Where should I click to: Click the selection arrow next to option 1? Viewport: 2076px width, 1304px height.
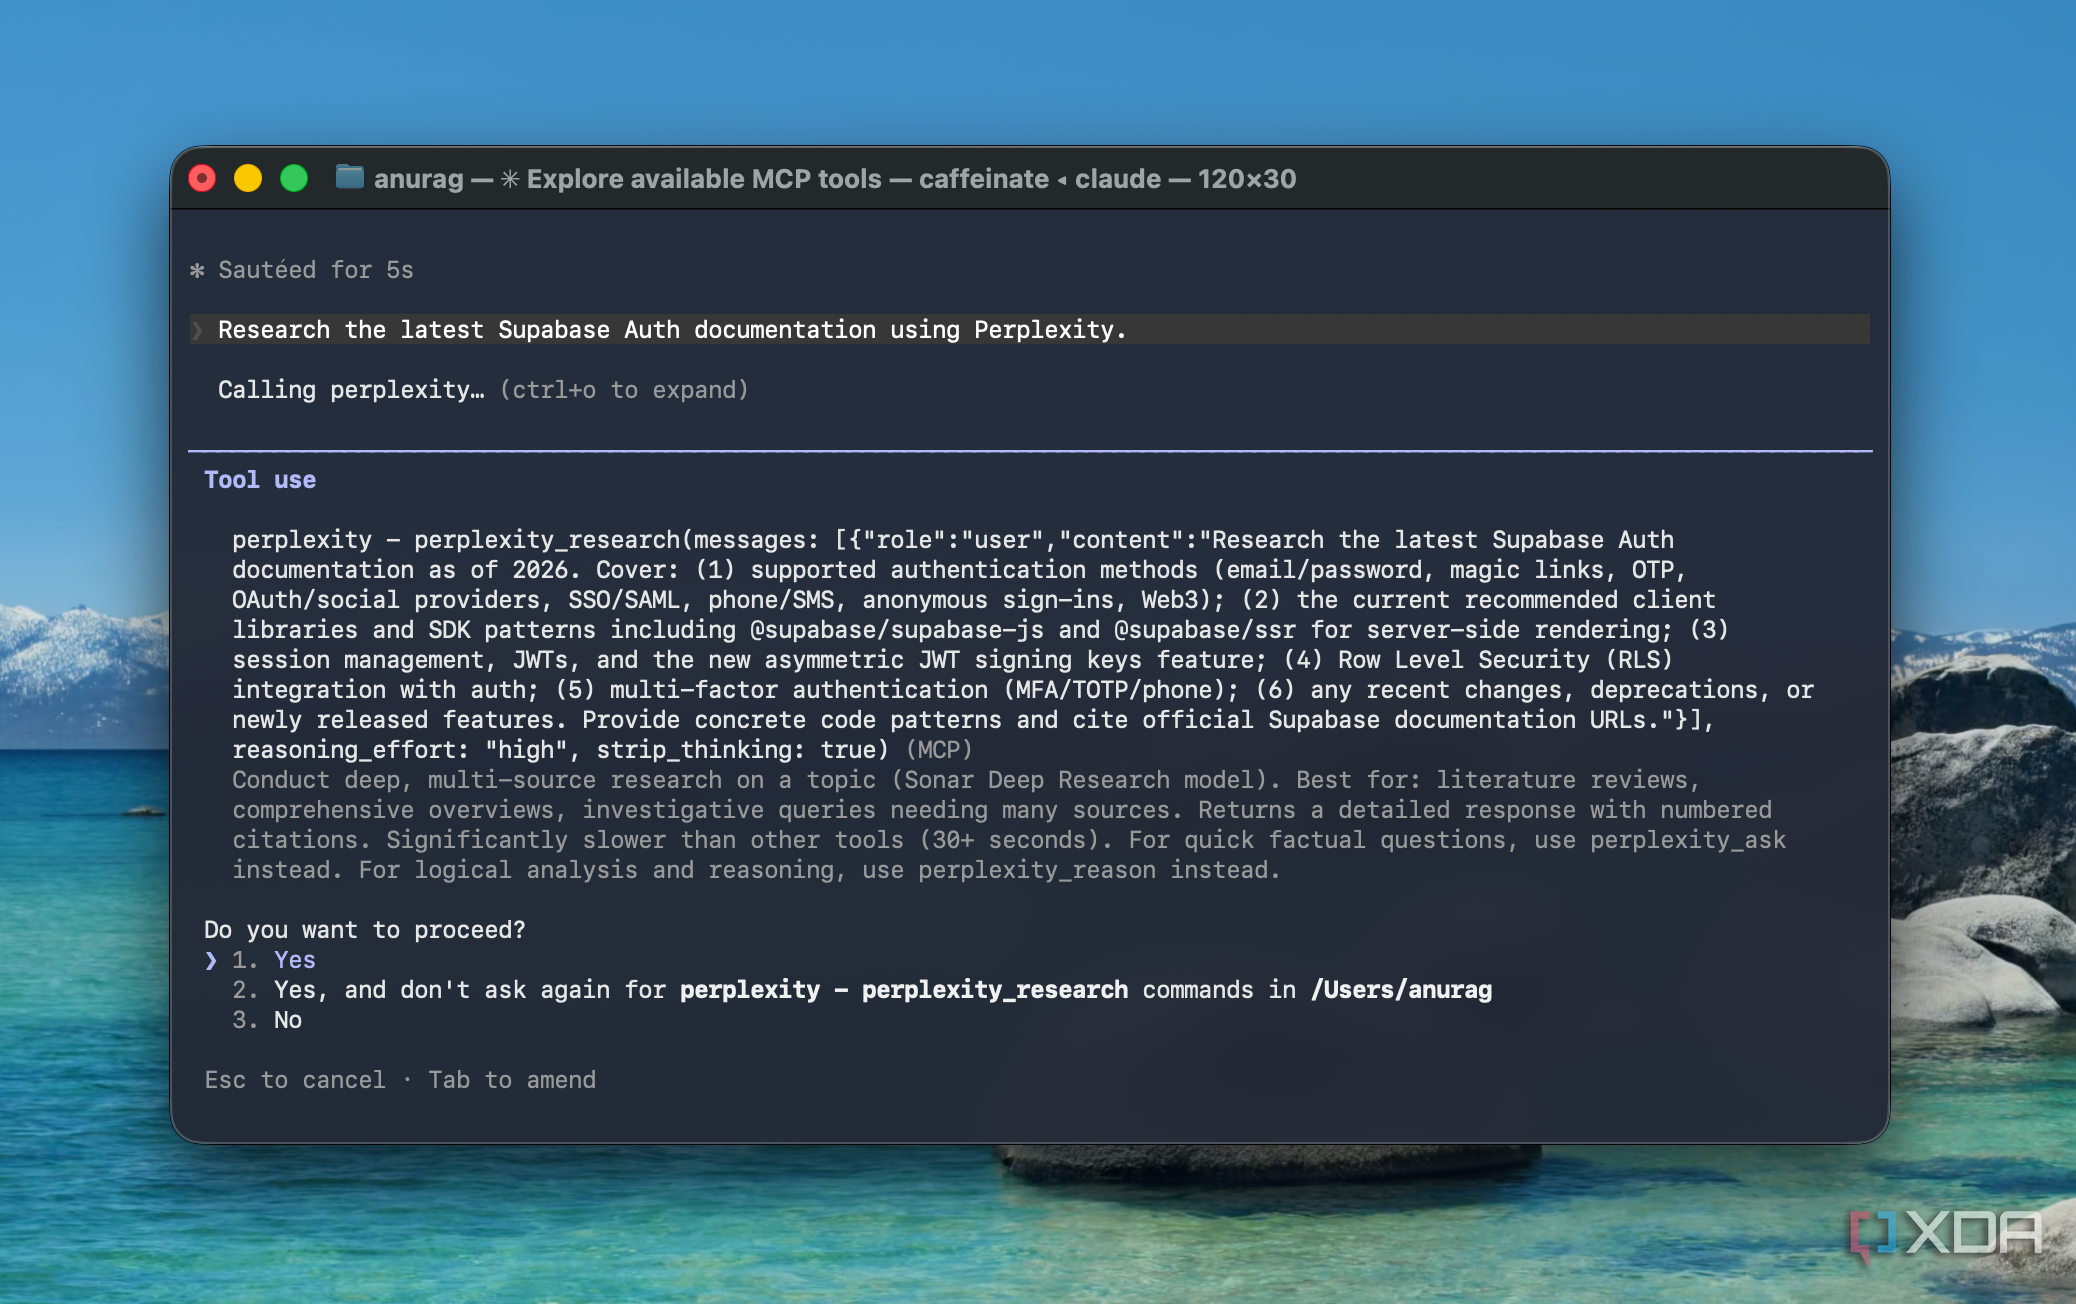(211, 960)
